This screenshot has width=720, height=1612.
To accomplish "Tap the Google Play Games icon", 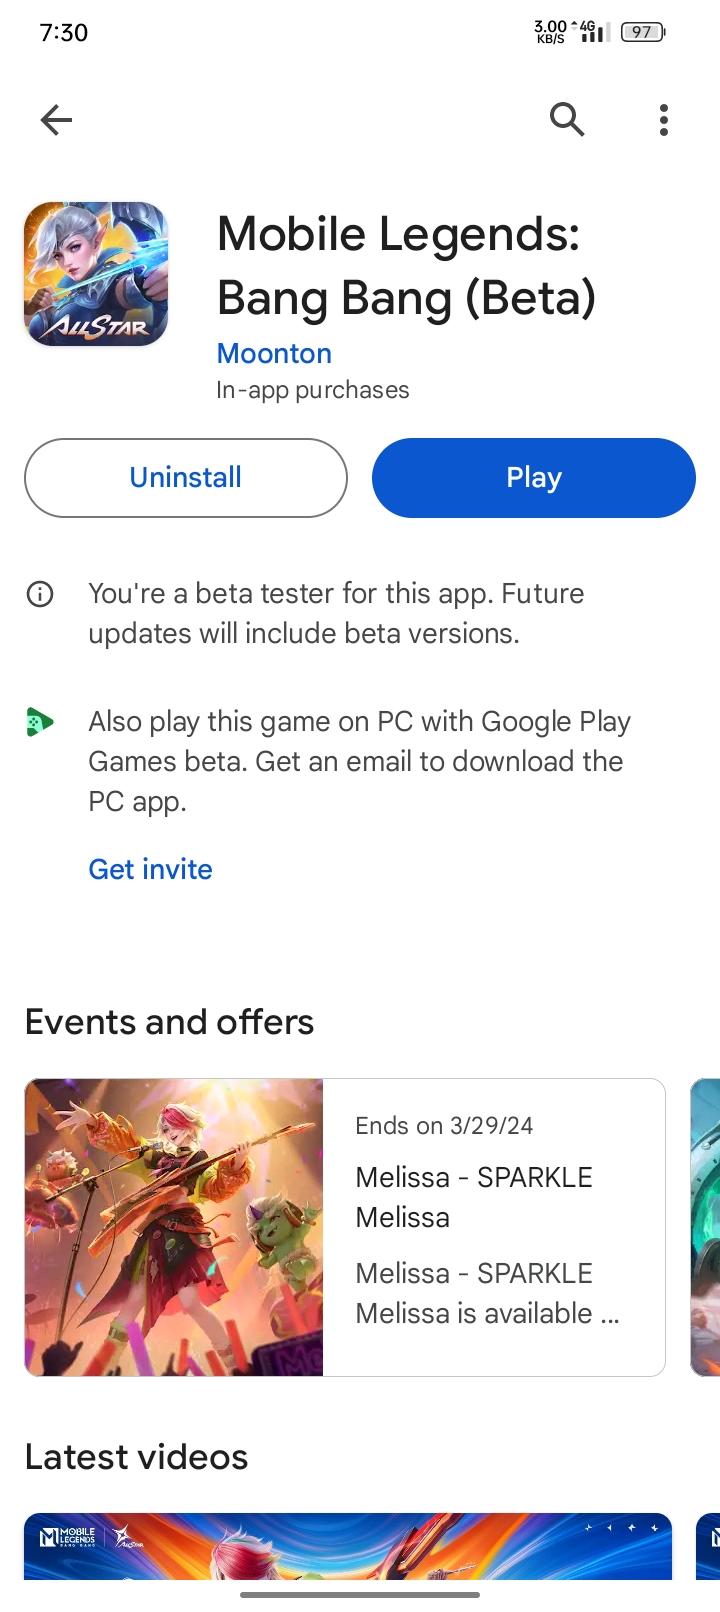I will tap(40, 721).
